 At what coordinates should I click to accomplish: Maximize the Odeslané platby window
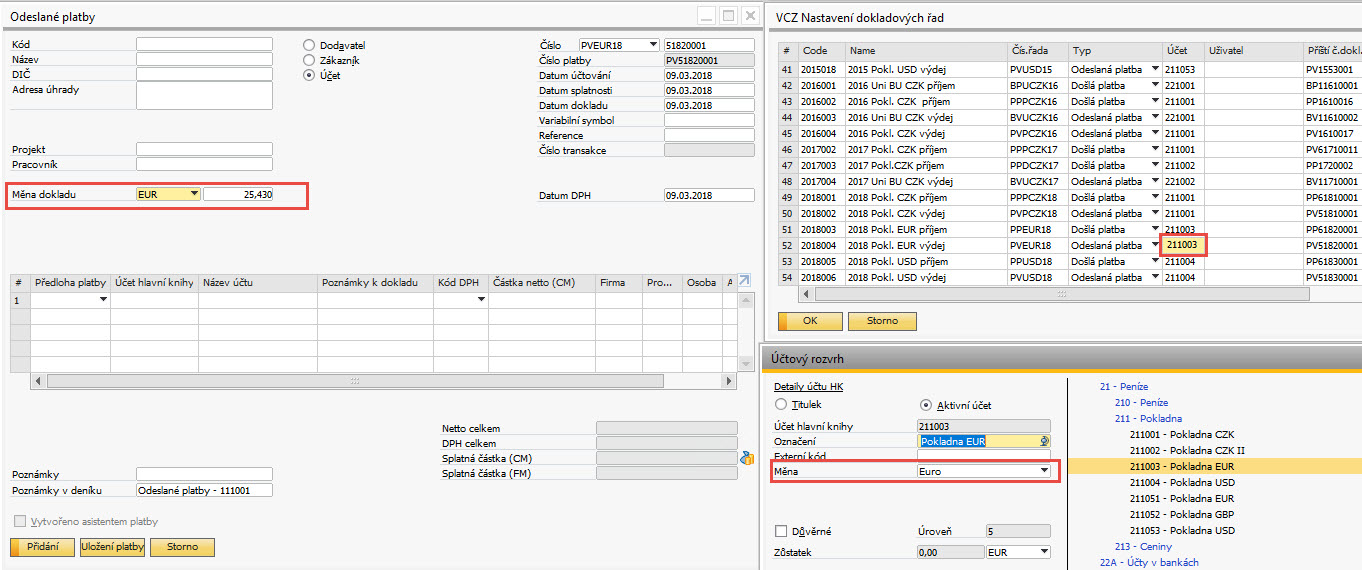coord(728,16)
